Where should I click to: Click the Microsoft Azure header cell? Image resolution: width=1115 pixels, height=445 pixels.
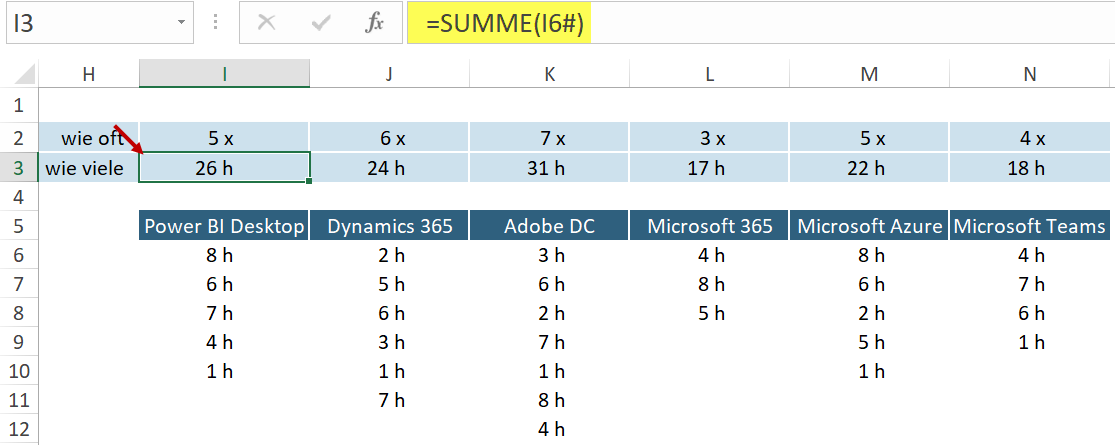pos(869,226)
